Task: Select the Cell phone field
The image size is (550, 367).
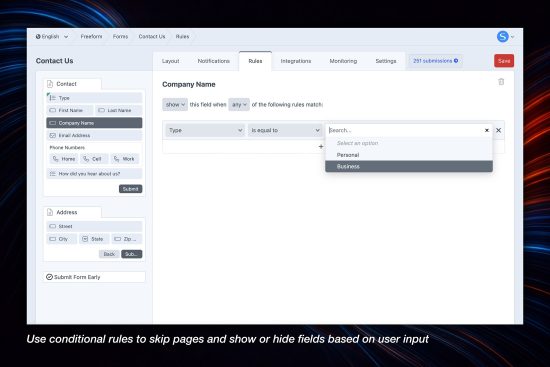Action: pyautogui.click(x=94, y=159)
